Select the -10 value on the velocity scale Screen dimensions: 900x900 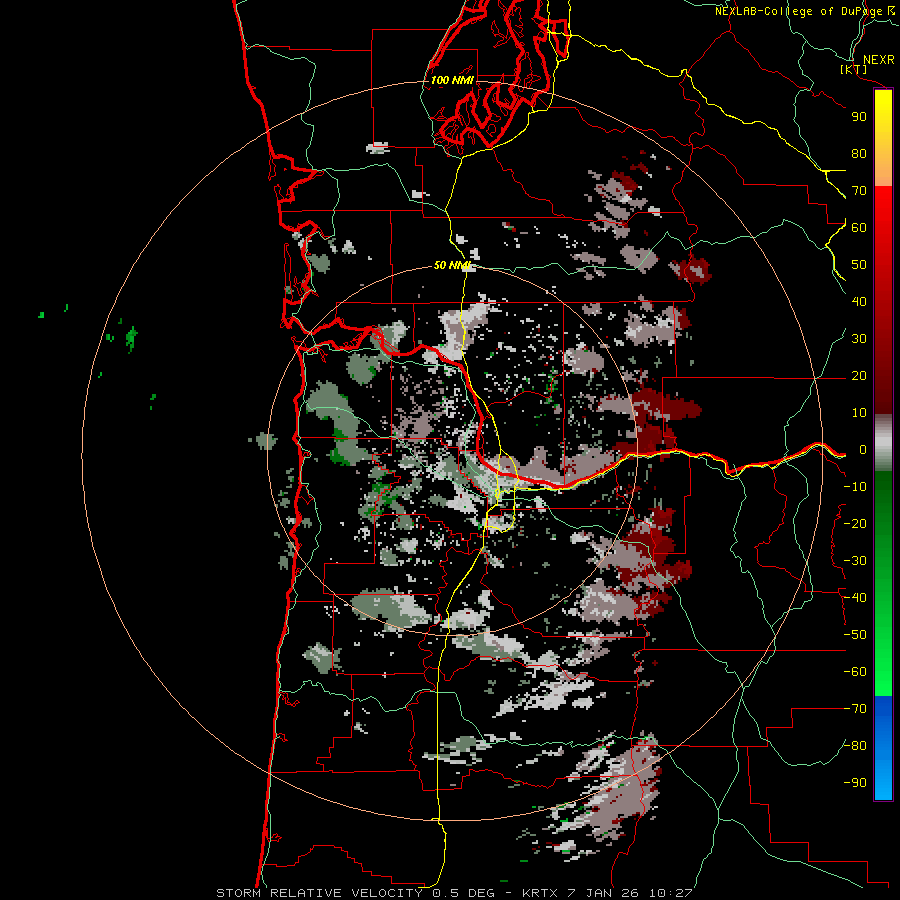(x=855, y=487)
